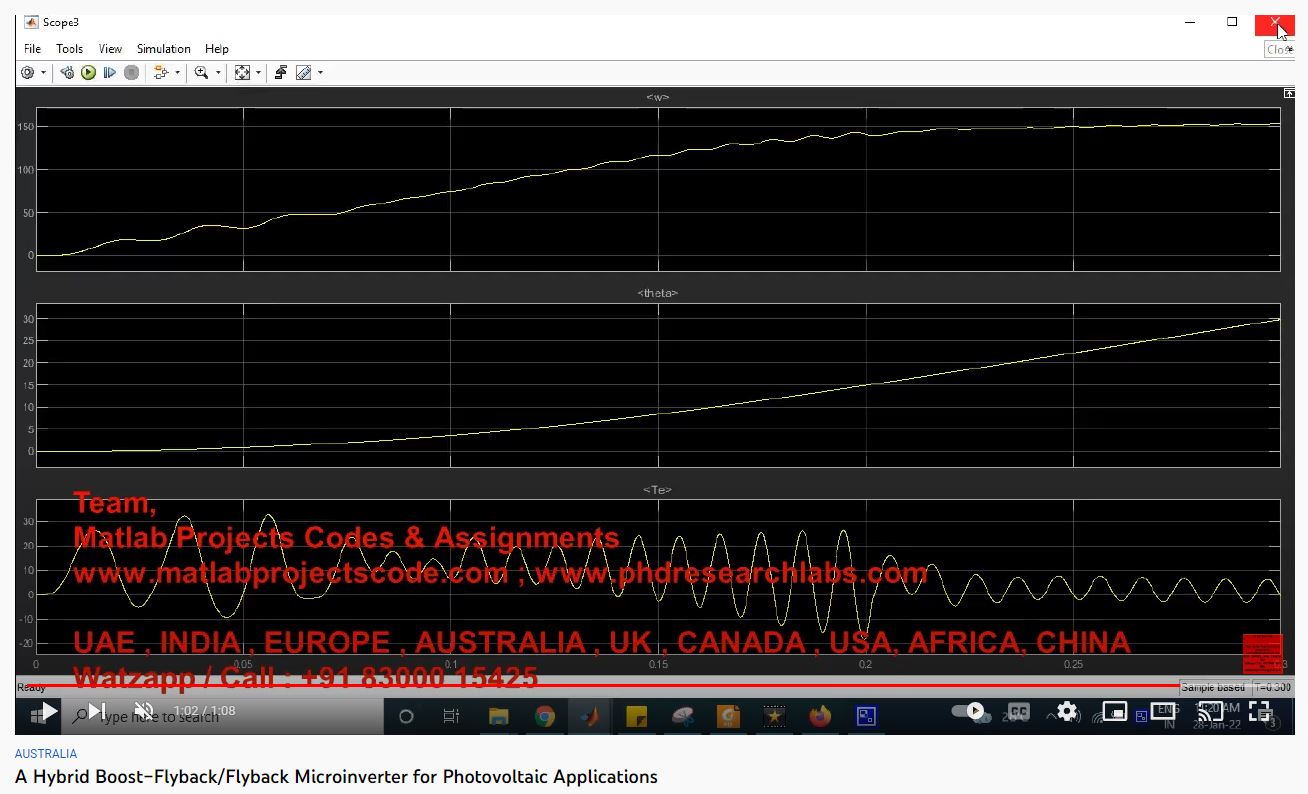Image resolution: width=1308 pixels, height=794 pixels.
Task: Expand the zoom tool dropdown arrow
Action: pos(218,73)
